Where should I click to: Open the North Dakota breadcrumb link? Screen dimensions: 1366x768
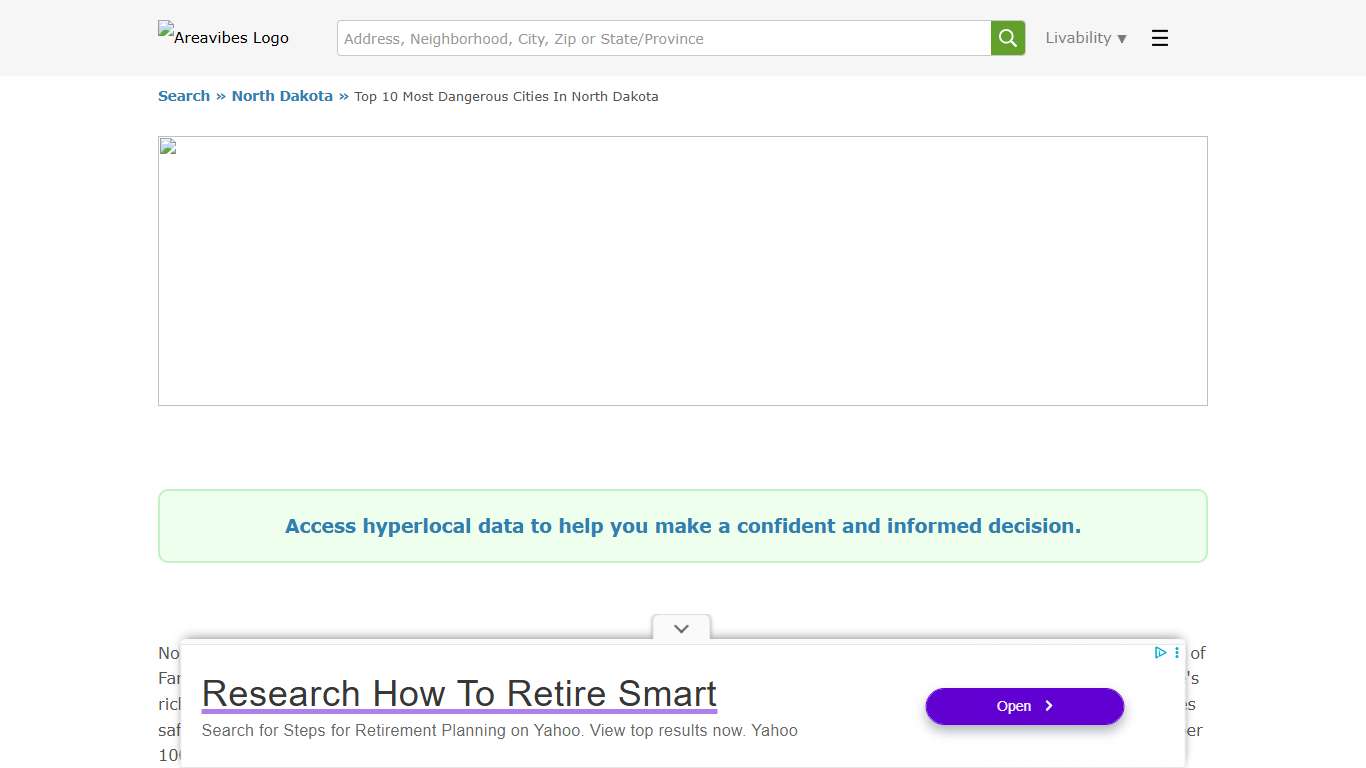[282, 96]
